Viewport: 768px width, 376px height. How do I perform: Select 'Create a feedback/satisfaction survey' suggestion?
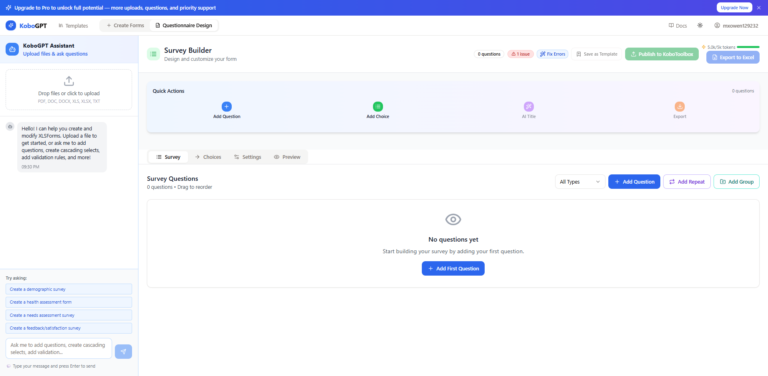click(69, 328)
